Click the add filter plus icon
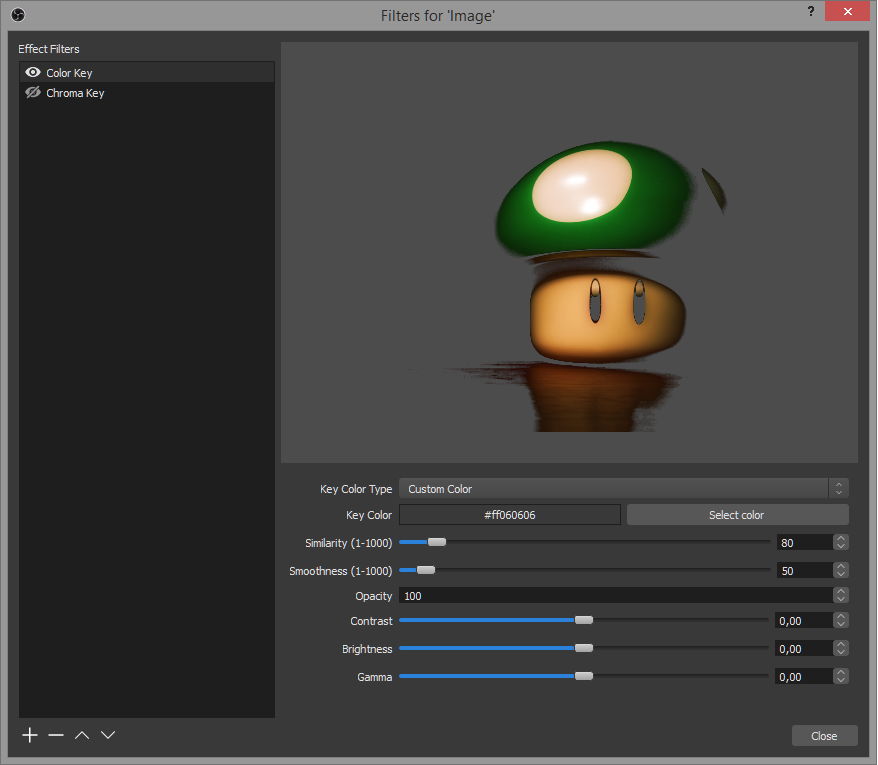878x765 pixels. (x=30, y=735)
